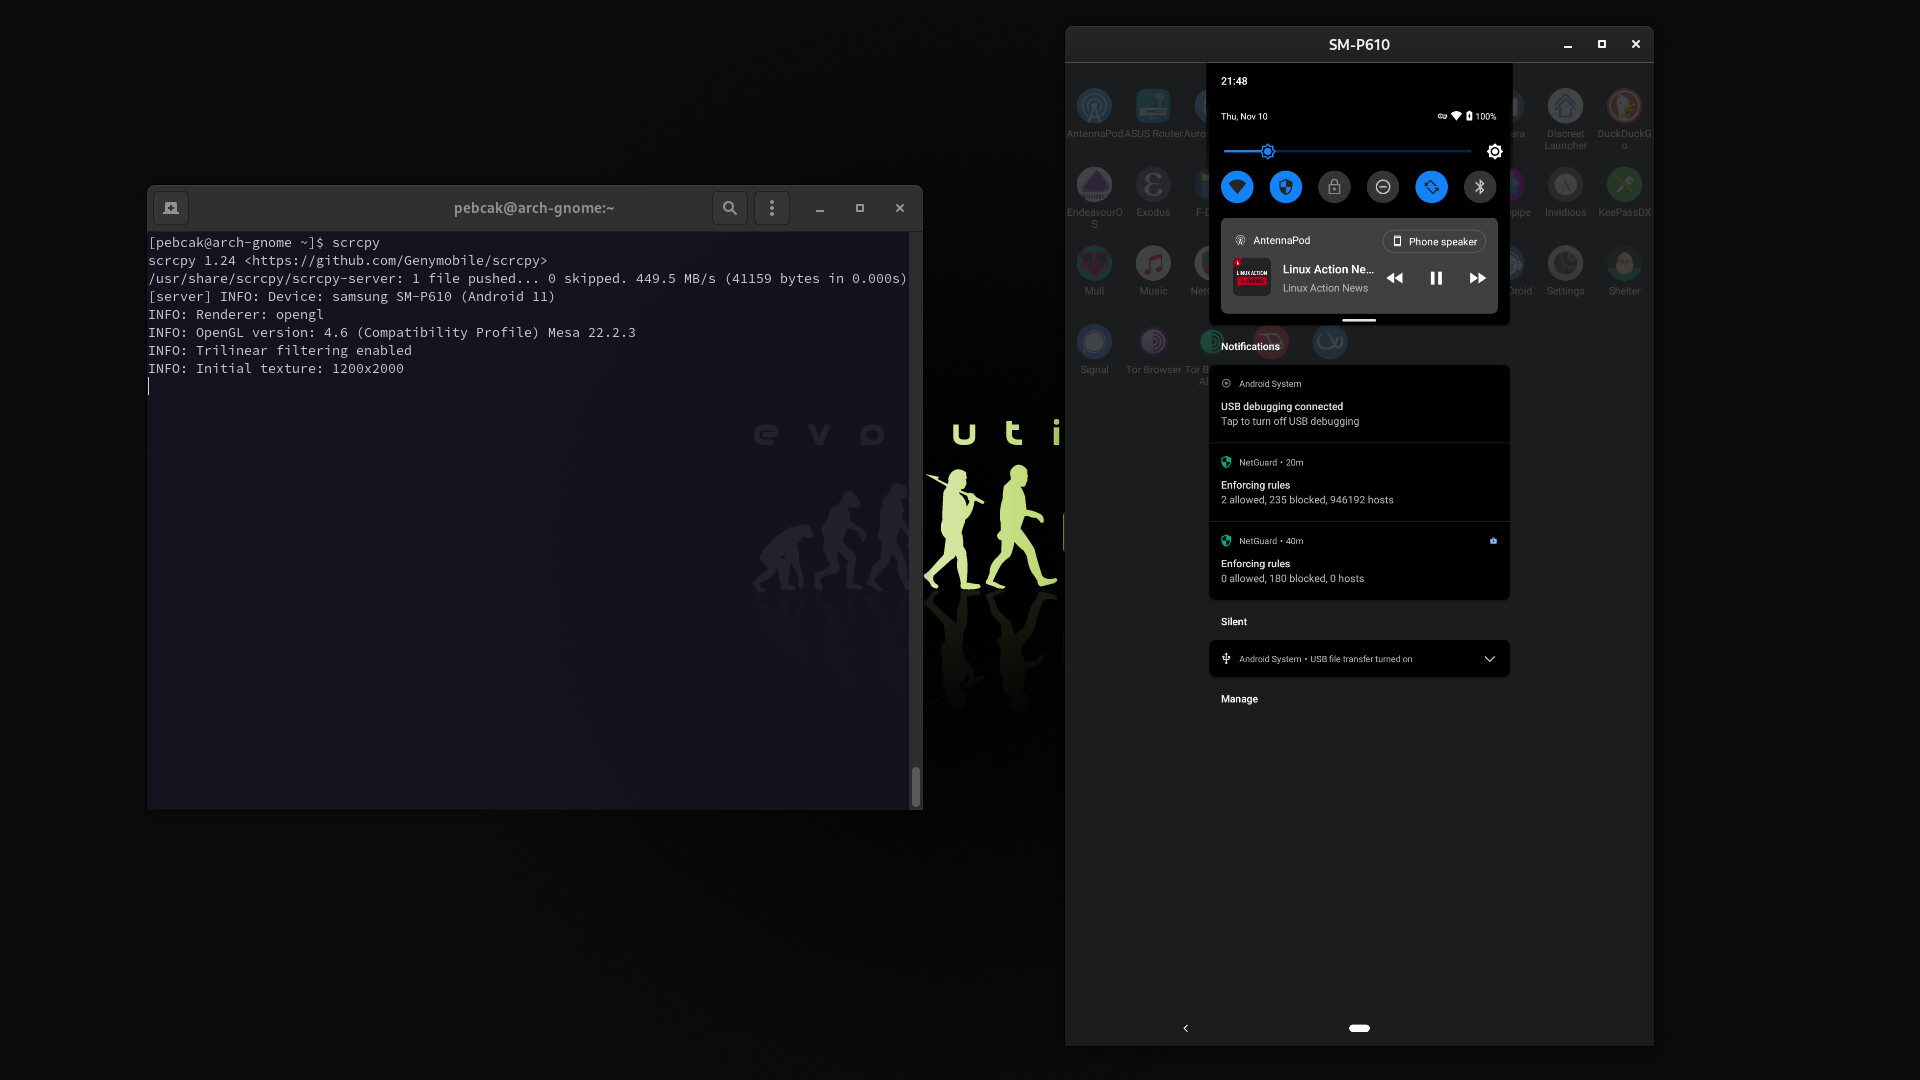Minimize the SM-P610 scrcpy window
Screen dimensions: 1920x1080
1567,45
